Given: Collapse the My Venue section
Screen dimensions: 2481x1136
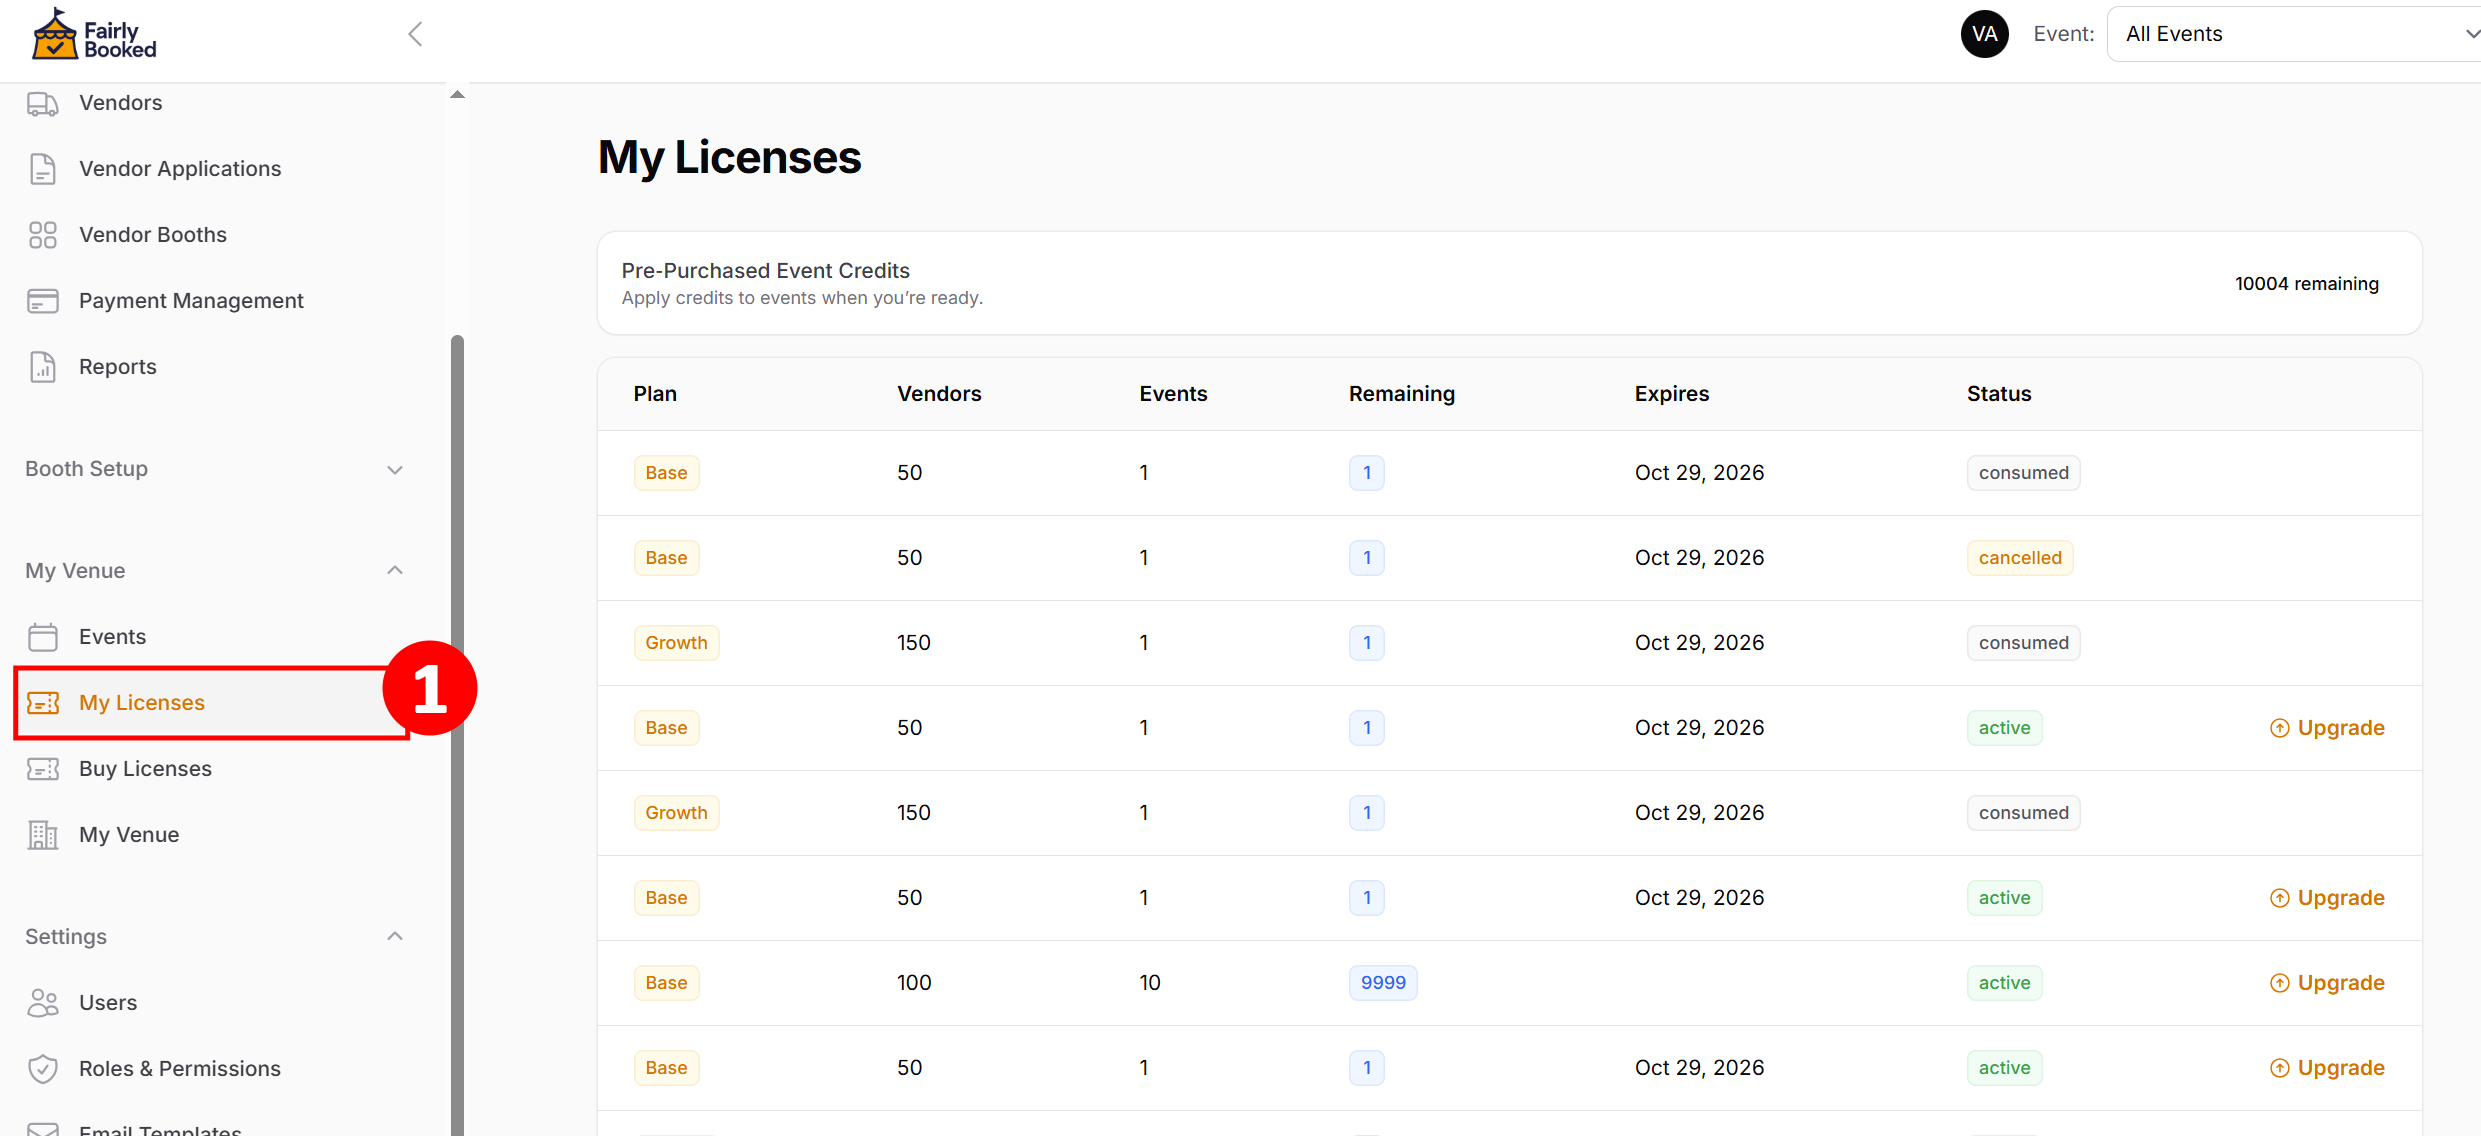Looking at the screenshot, I should tap(395, 571).
